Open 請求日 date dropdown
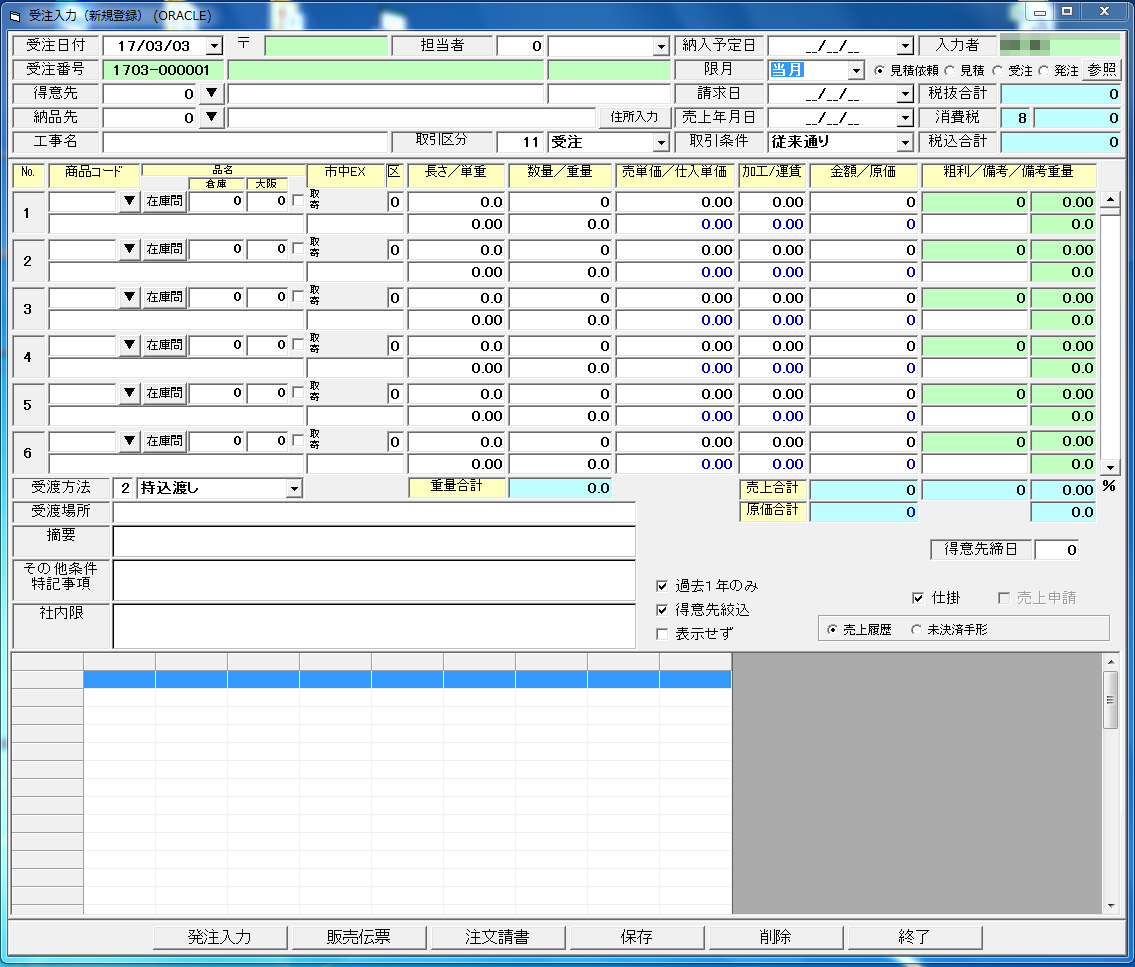The width and height of the screenshot is (1135, 967). pos(905,94)
